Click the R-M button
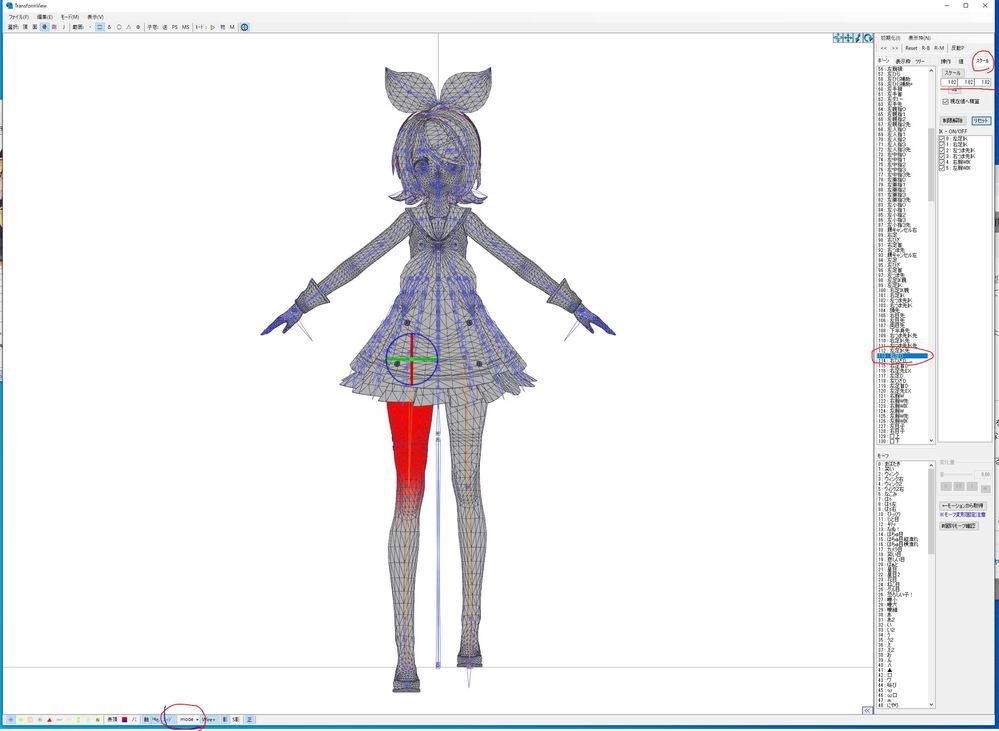Viewport: 999px width, 731px height. click(938, 48)
